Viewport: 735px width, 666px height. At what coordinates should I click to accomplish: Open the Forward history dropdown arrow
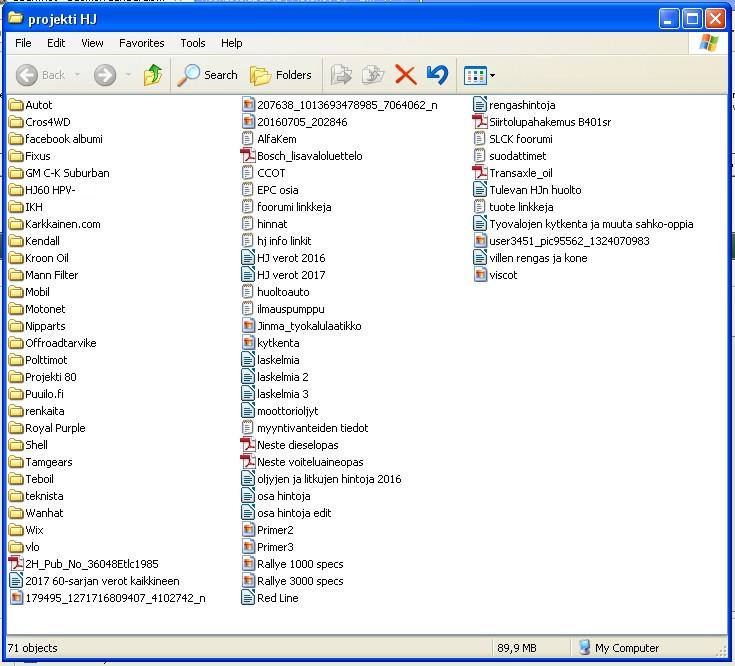128,75
